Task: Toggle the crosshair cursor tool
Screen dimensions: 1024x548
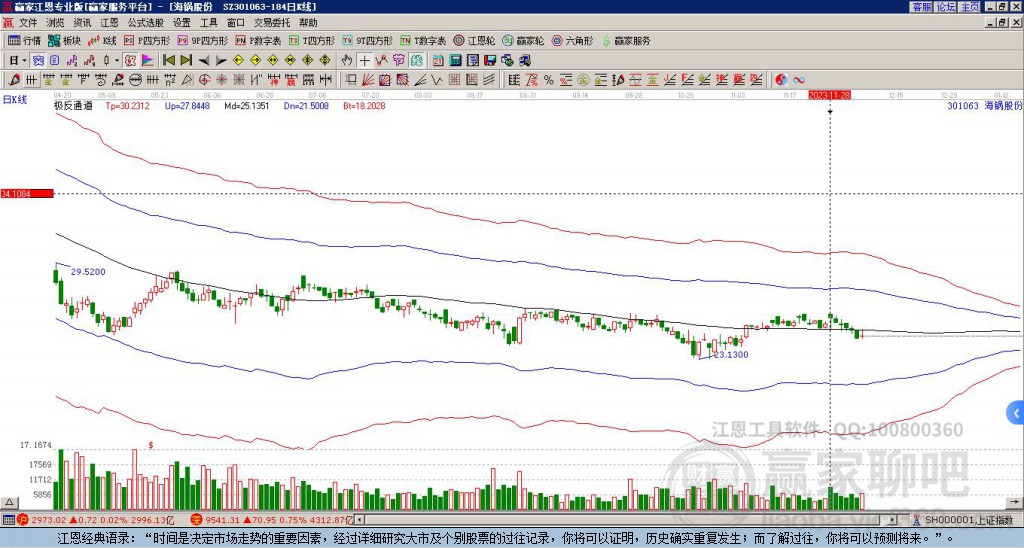Action: pyautogui.click(x=364, y=61)
